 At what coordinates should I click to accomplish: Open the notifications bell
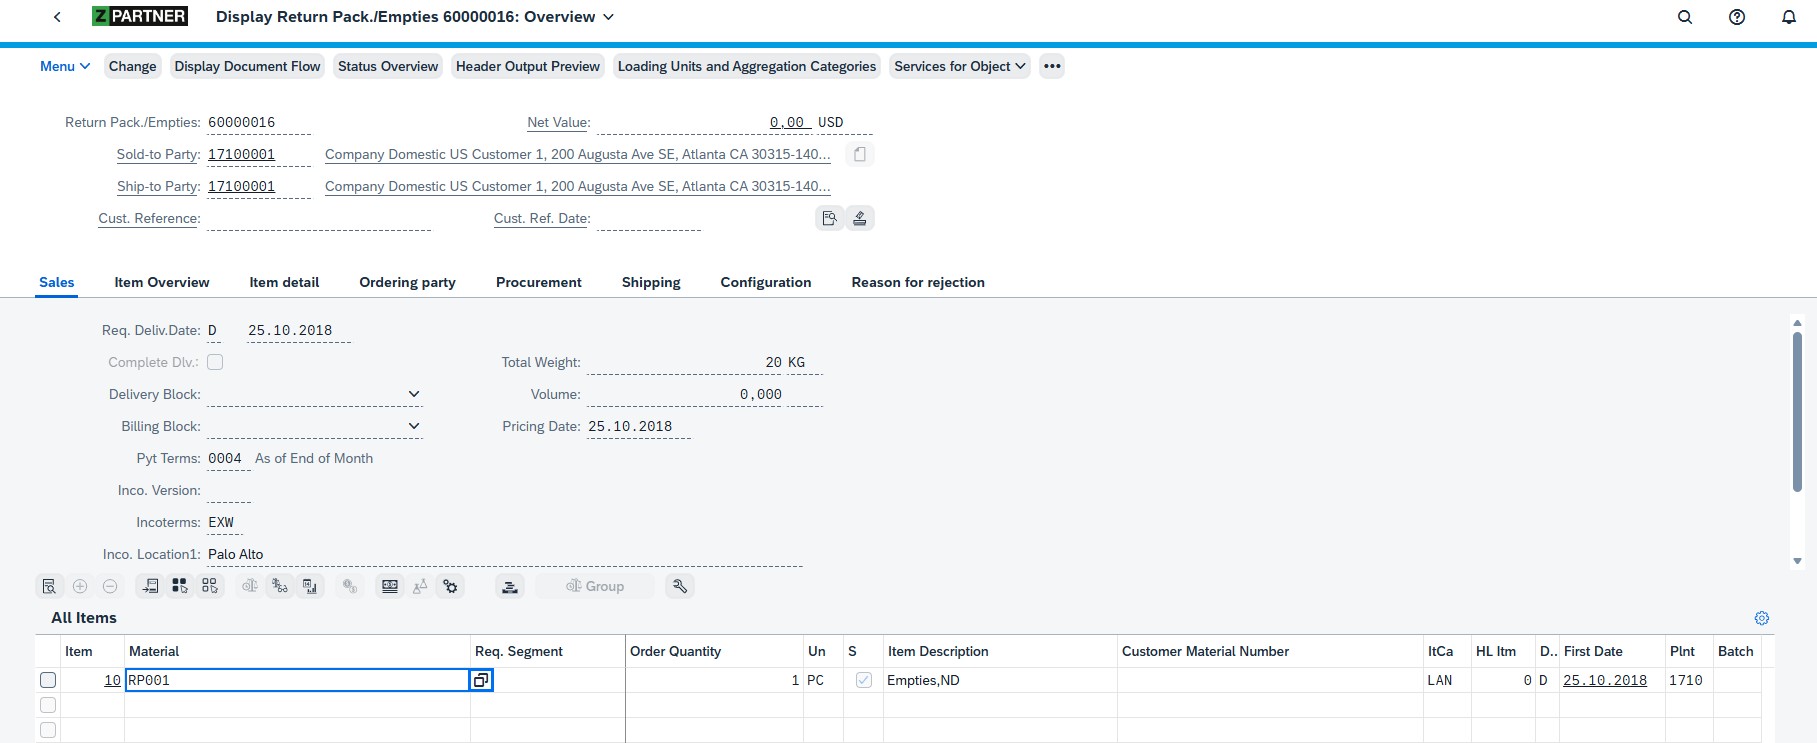[x=1789, y=17]
